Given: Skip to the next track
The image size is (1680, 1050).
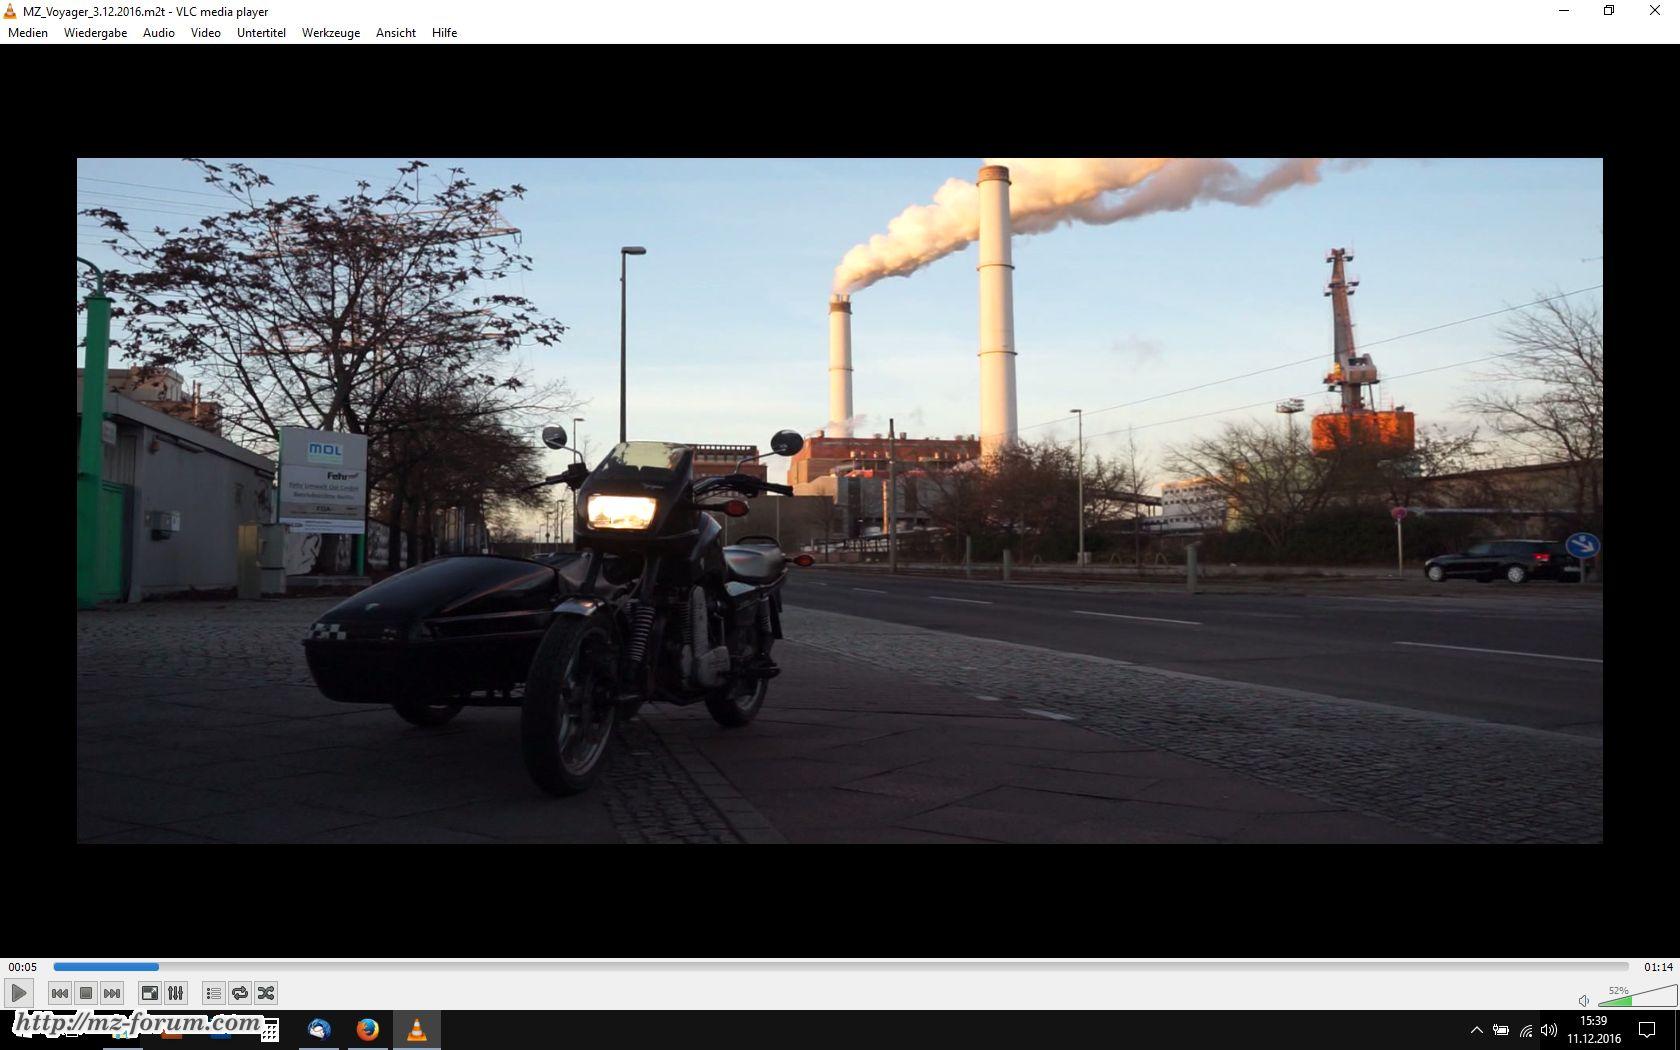Looking at the screenshot, I should coord(112,993).
